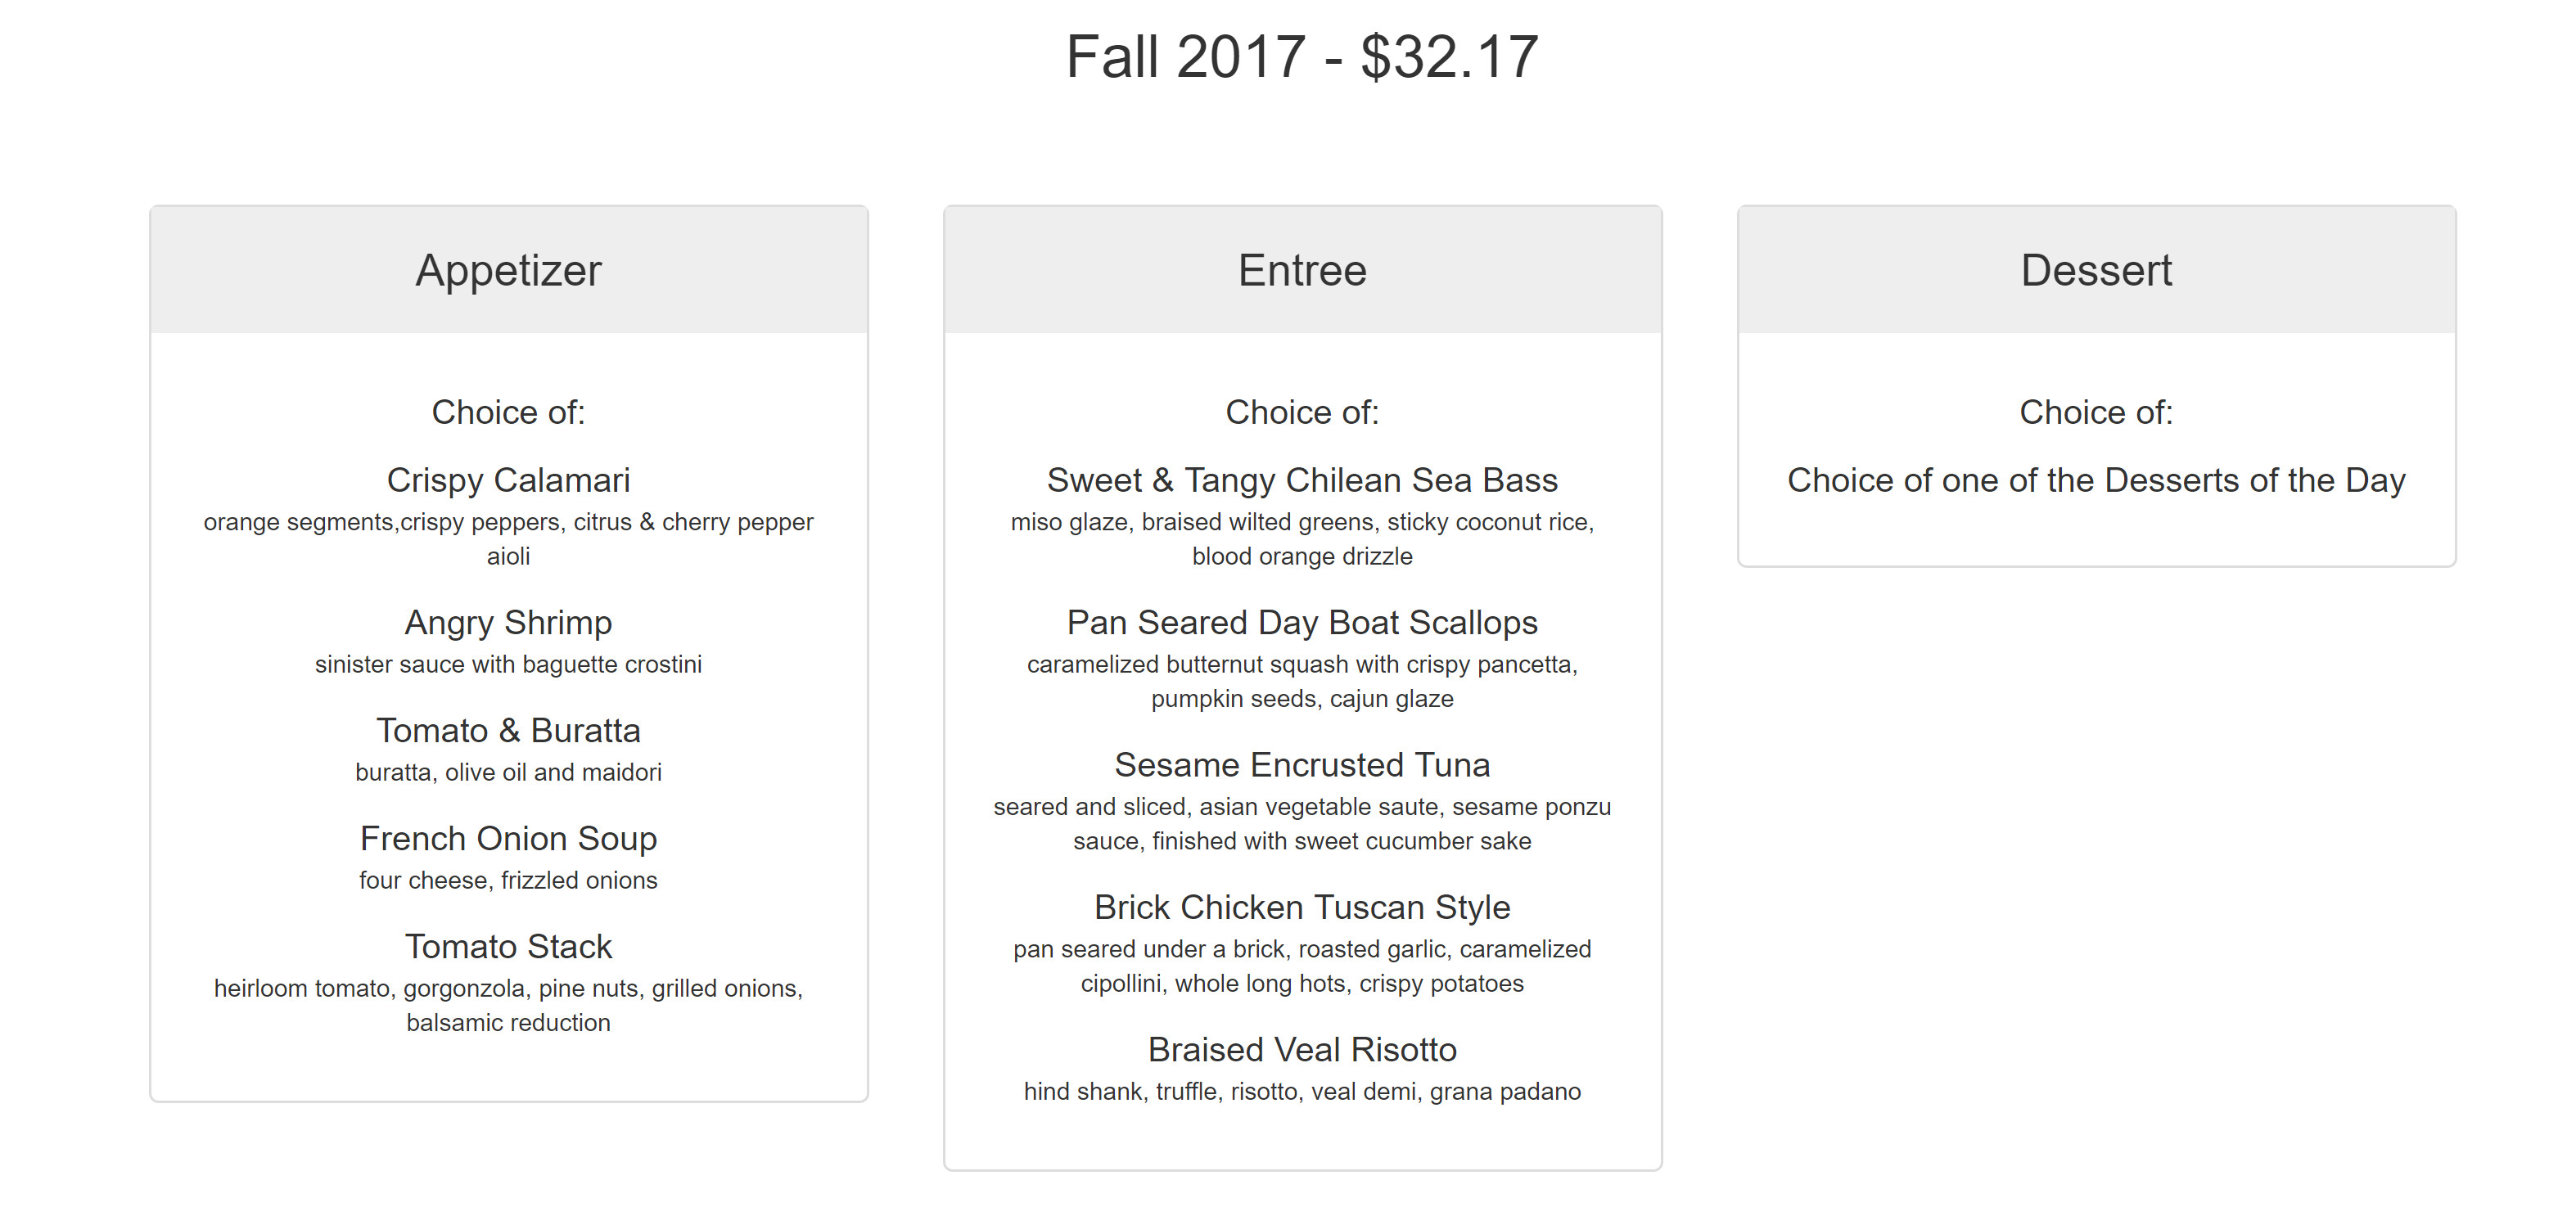This screenshot has height=1216, width=2576.
Task: Pick the Tomato & Buratta title
Action: coord(508,730)
